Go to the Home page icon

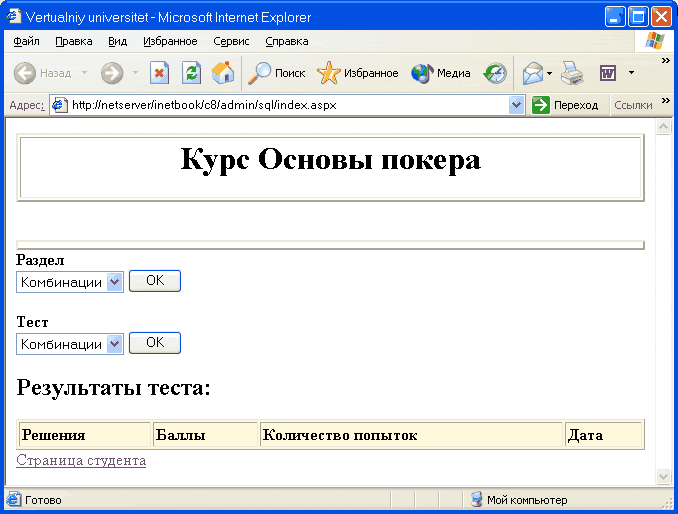tap(223, 73)
